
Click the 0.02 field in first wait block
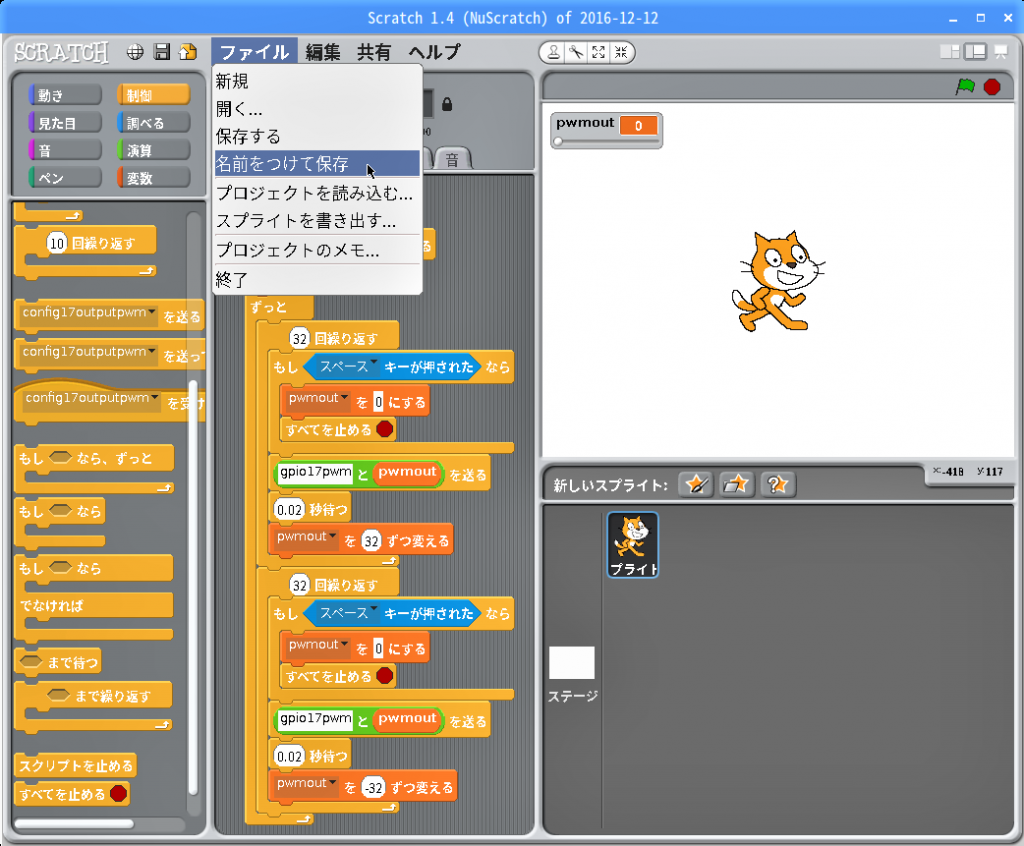[x=289, y=510]
